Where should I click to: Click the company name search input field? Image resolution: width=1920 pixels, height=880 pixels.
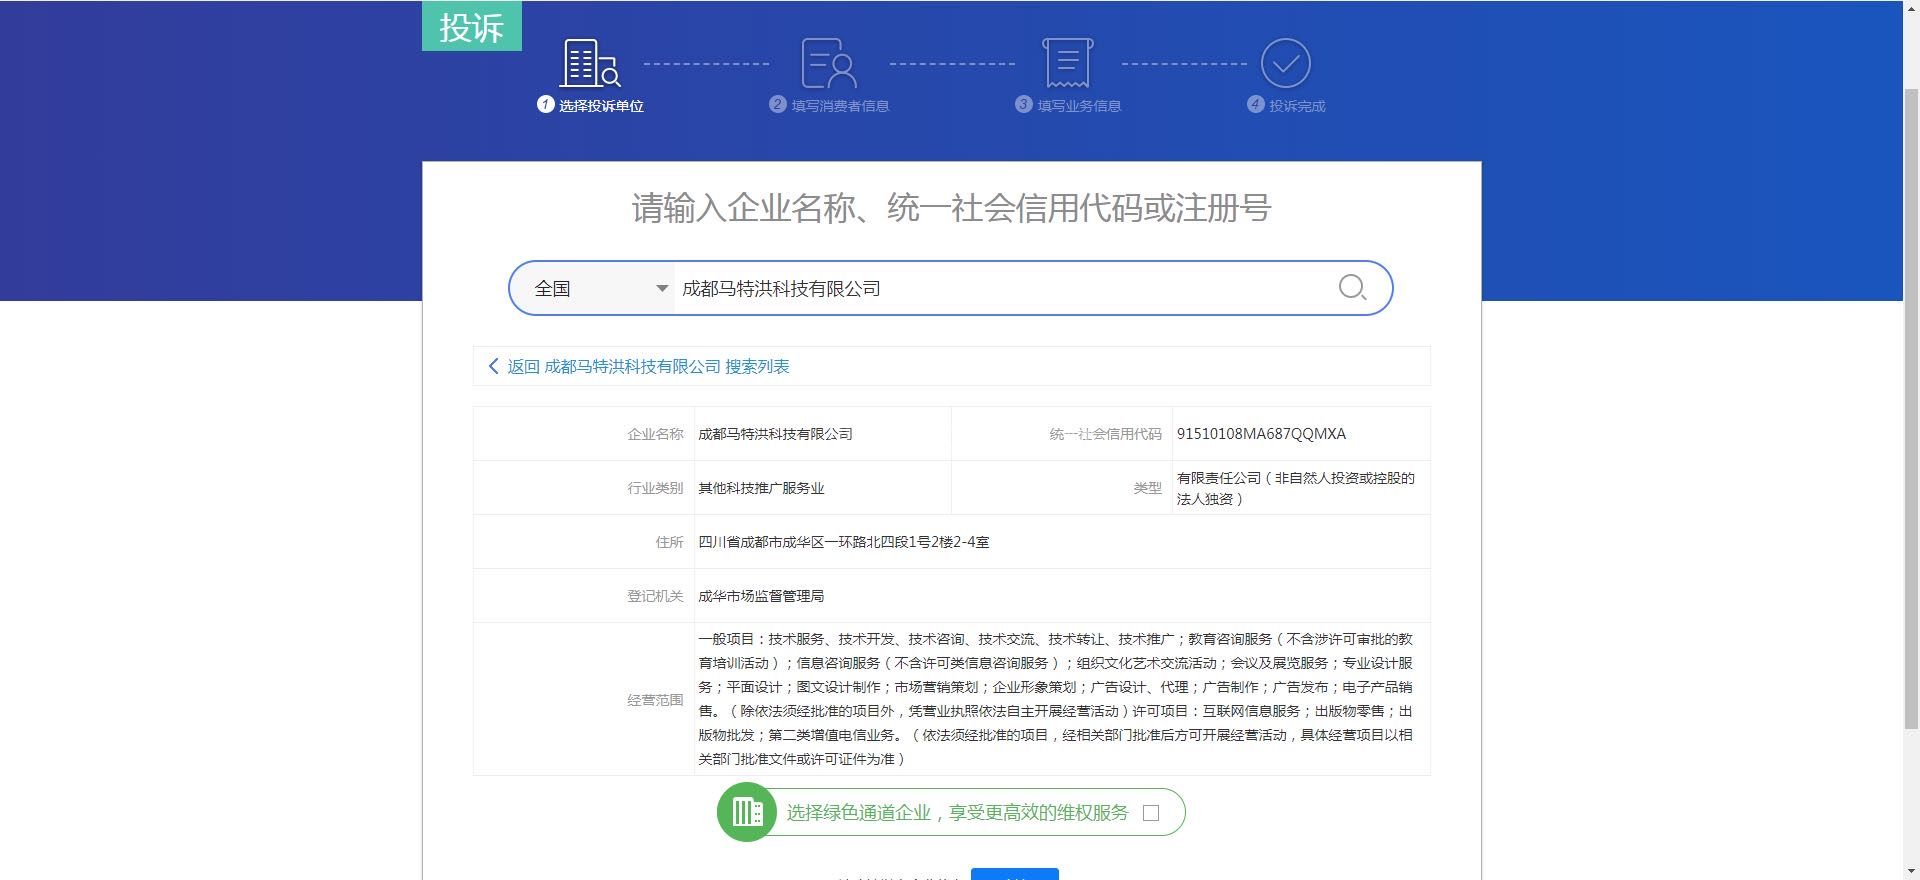point(1000,288)
